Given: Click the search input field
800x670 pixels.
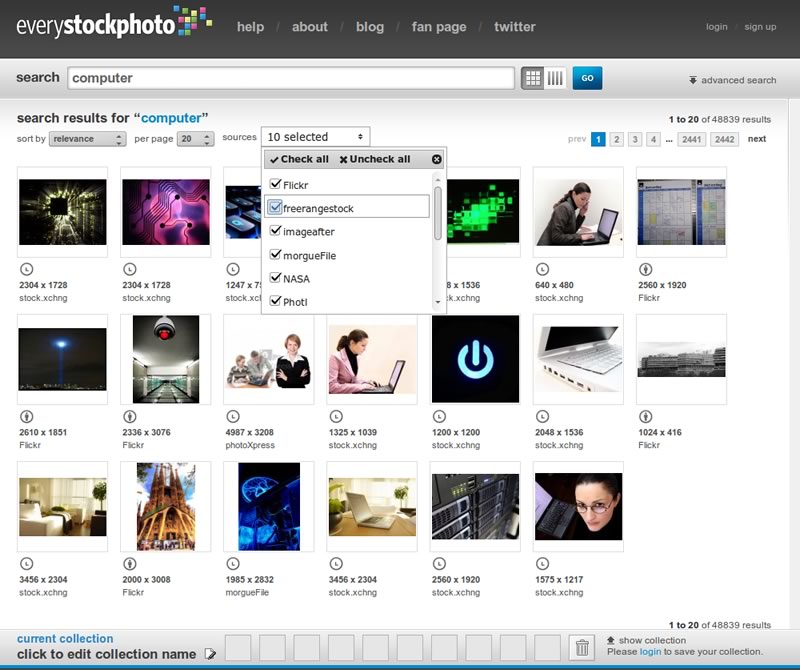Looking at the screenshot, I should coord(291,78).
